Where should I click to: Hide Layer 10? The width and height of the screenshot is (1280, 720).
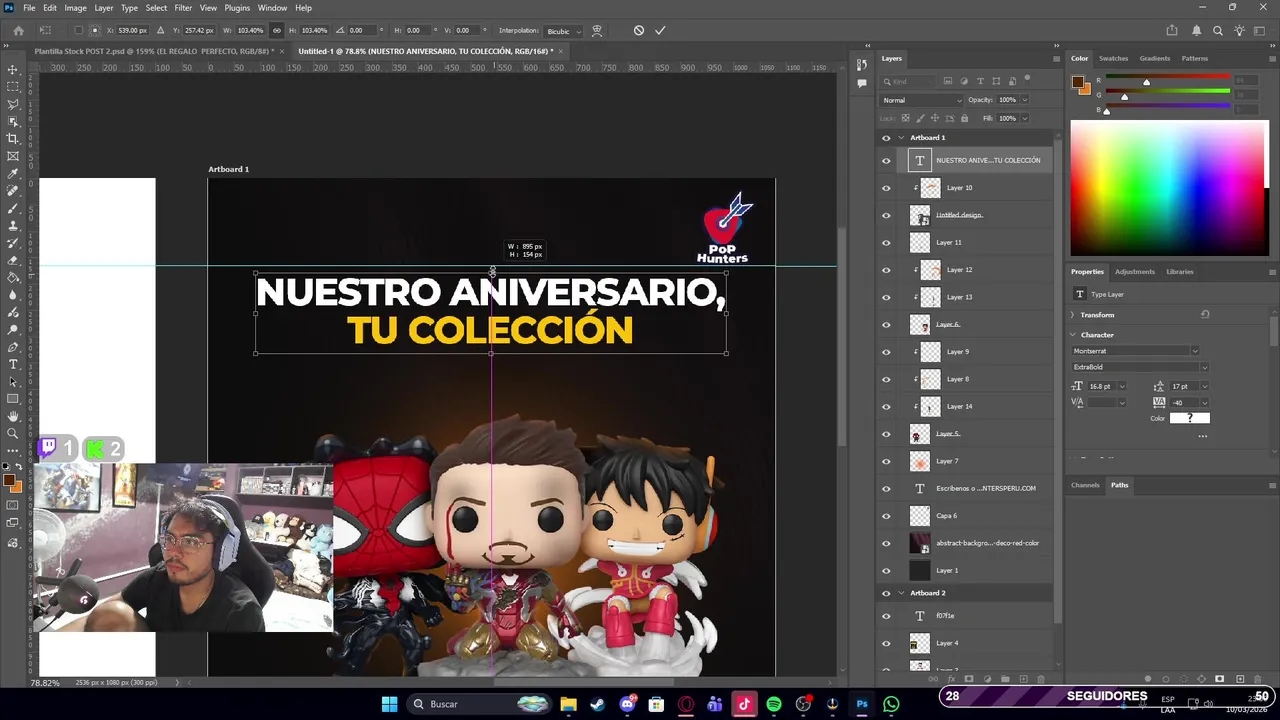pos(886,188)
